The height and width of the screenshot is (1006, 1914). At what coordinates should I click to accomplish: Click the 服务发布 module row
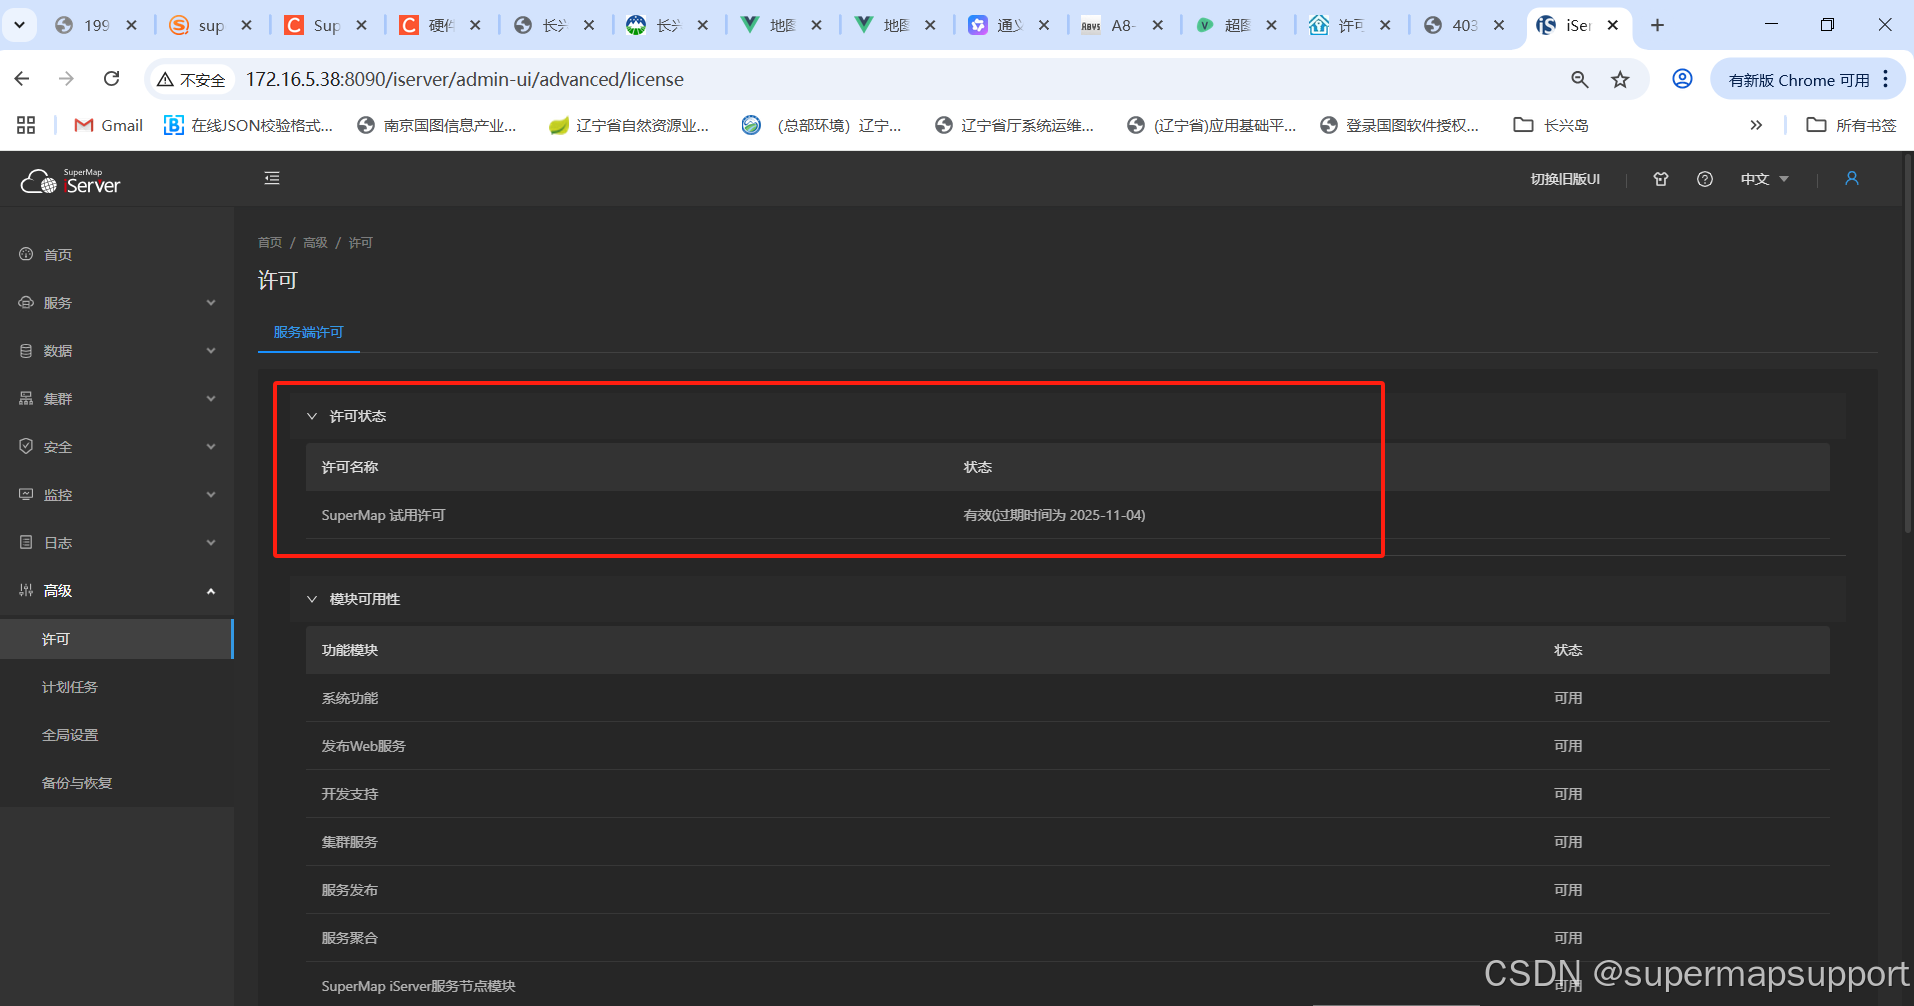(x=1068, y=890)
